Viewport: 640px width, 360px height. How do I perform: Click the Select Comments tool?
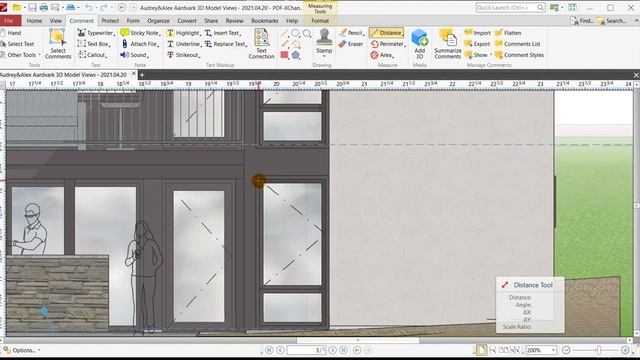tap(58, 44)
